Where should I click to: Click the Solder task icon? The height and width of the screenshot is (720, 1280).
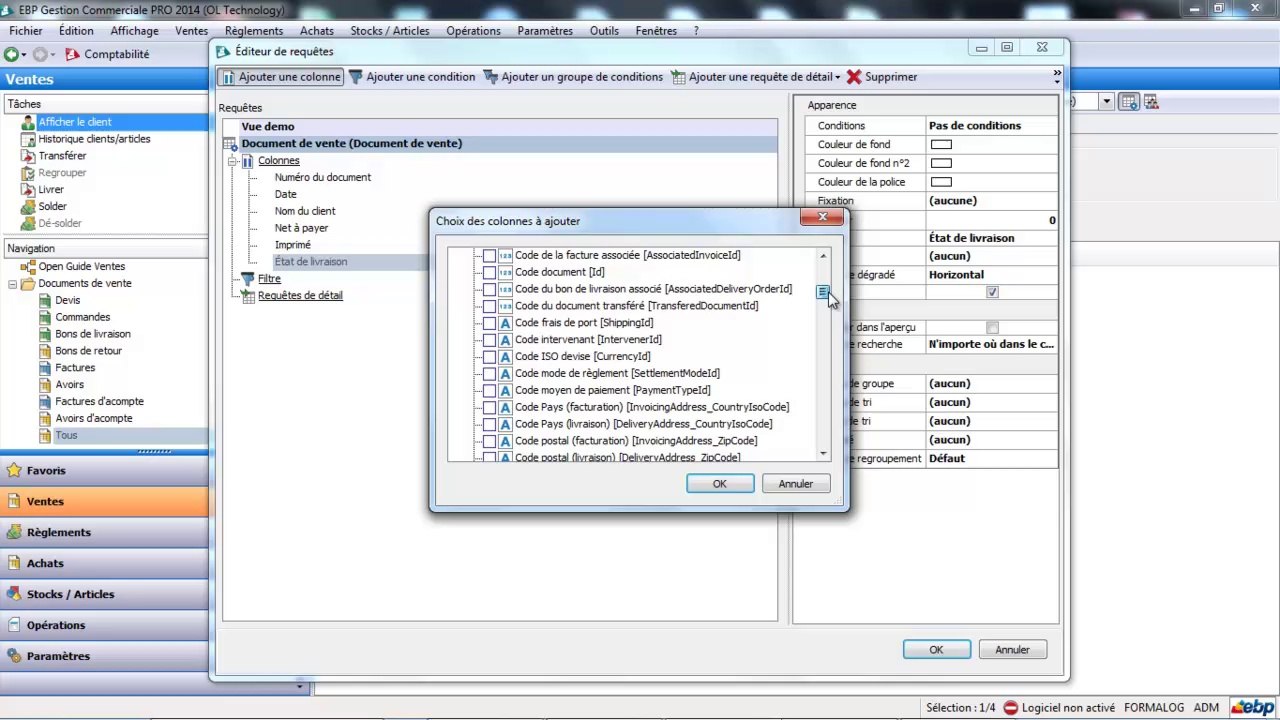click(27, 207)
